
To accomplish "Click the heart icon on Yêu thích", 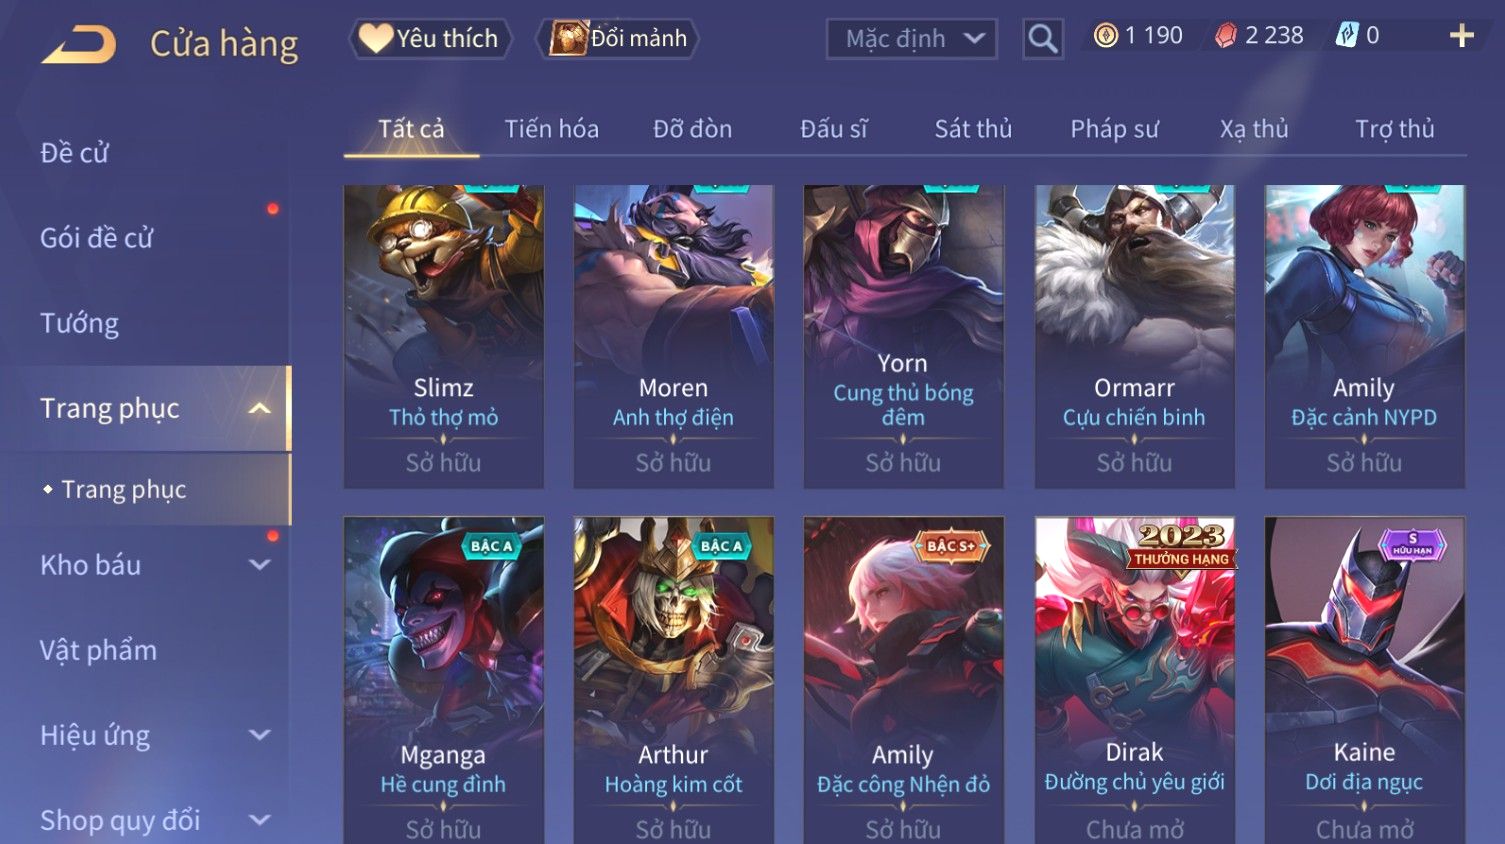I will click(375, 38).
